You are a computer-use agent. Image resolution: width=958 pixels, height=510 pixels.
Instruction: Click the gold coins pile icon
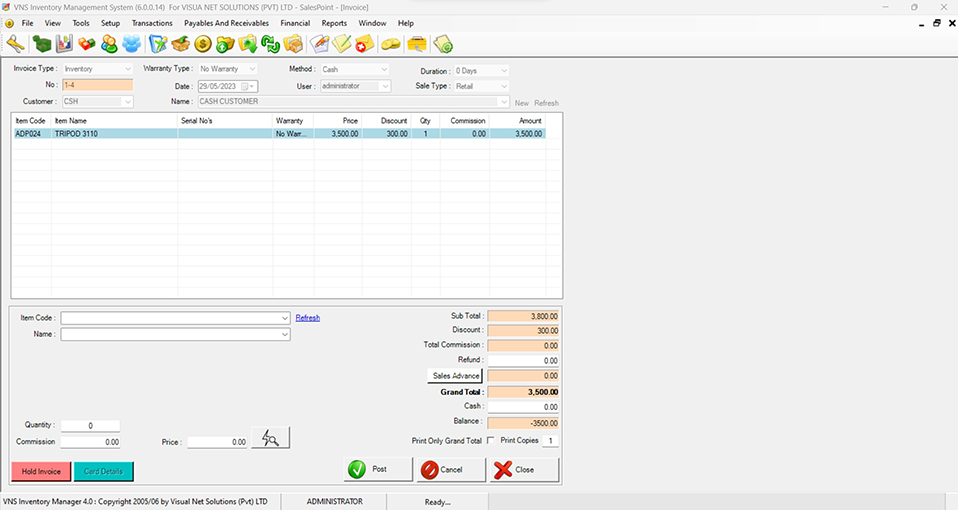pos(390,44)
